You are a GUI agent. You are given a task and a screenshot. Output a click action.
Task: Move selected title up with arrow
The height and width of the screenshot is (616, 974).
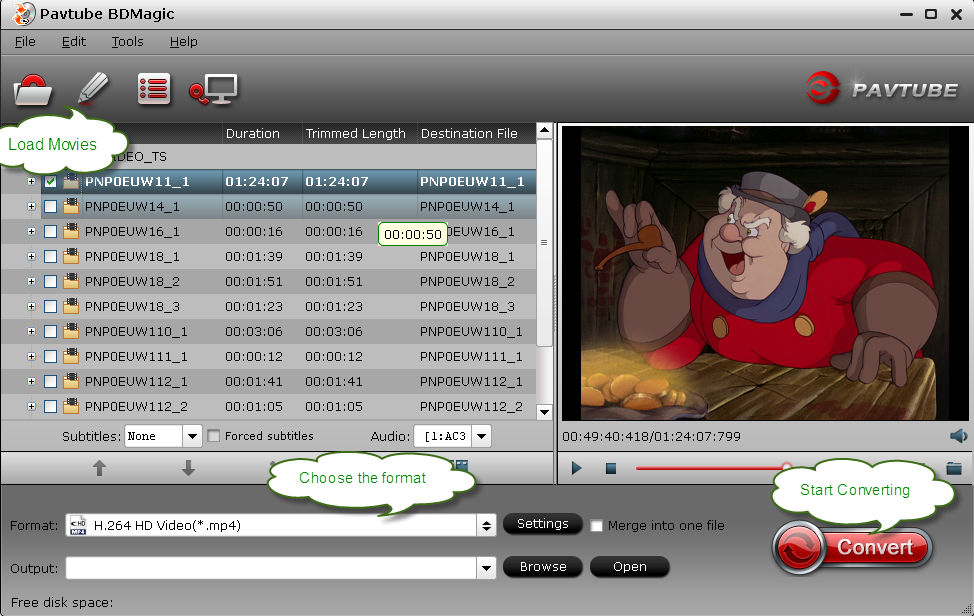click(x=99, y=468)
